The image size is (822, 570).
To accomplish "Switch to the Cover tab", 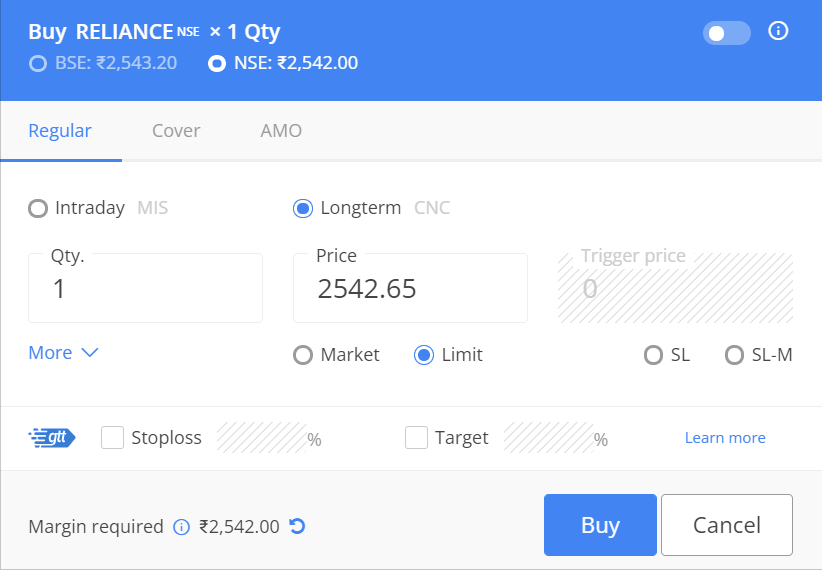I will click(x=176, y=131).
